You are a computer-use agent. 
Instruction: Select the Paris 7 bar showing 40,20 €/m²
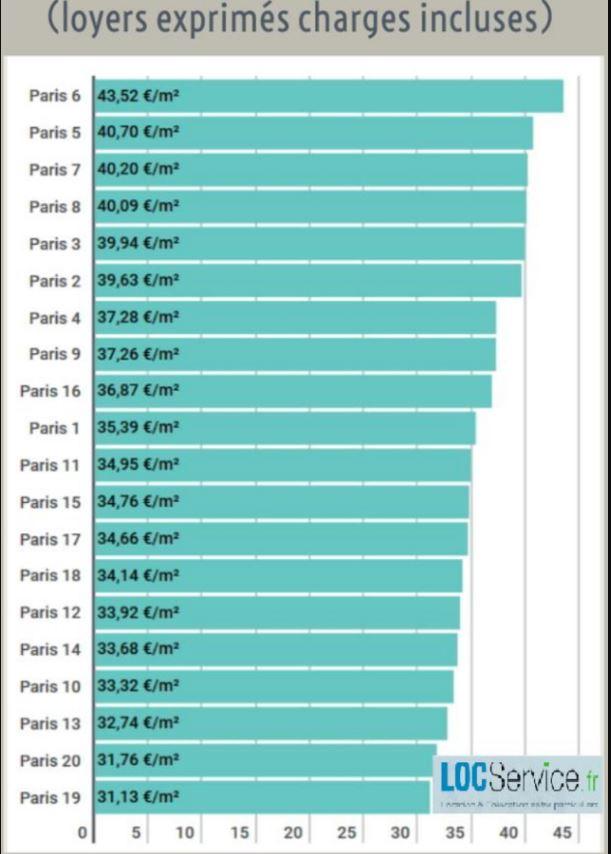coord(311,169)
